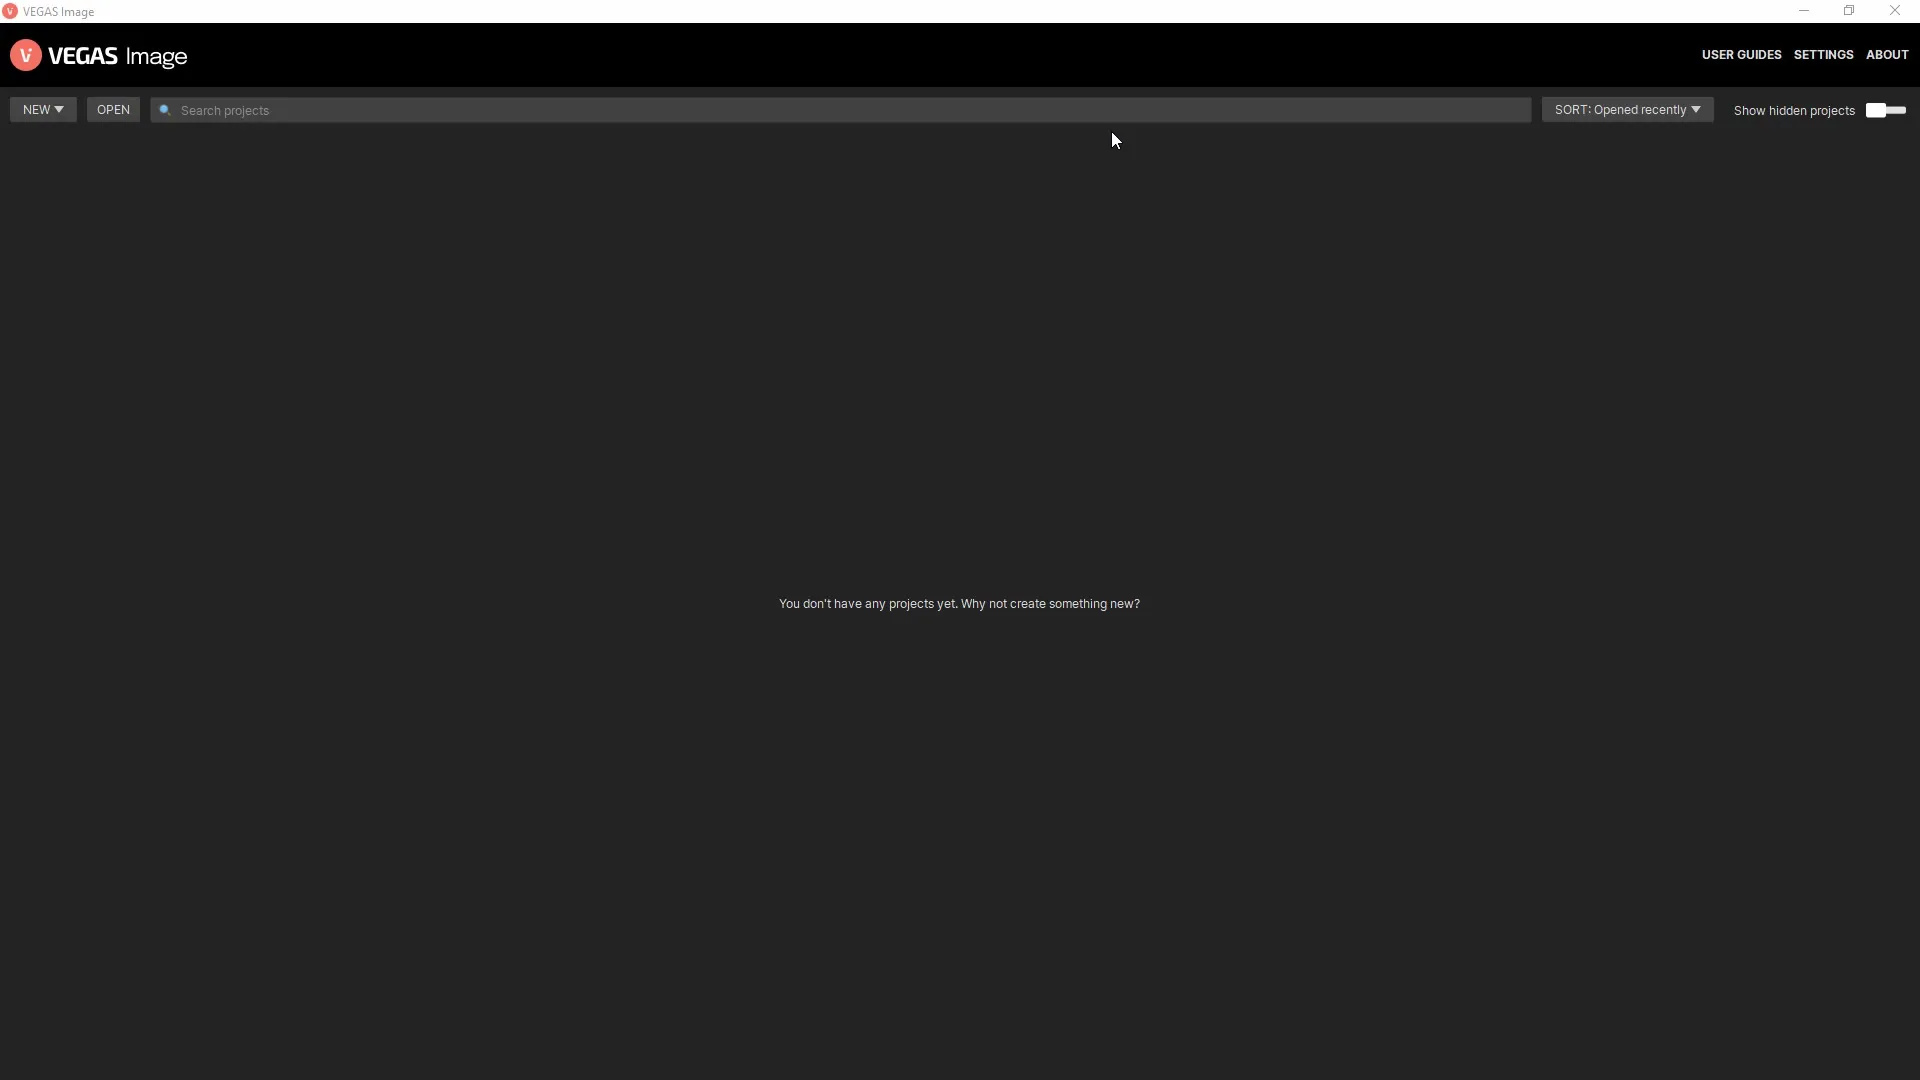Click the VEGAS Image application logo icon
Screen dimensions: 1920x1080
[26, 55]
